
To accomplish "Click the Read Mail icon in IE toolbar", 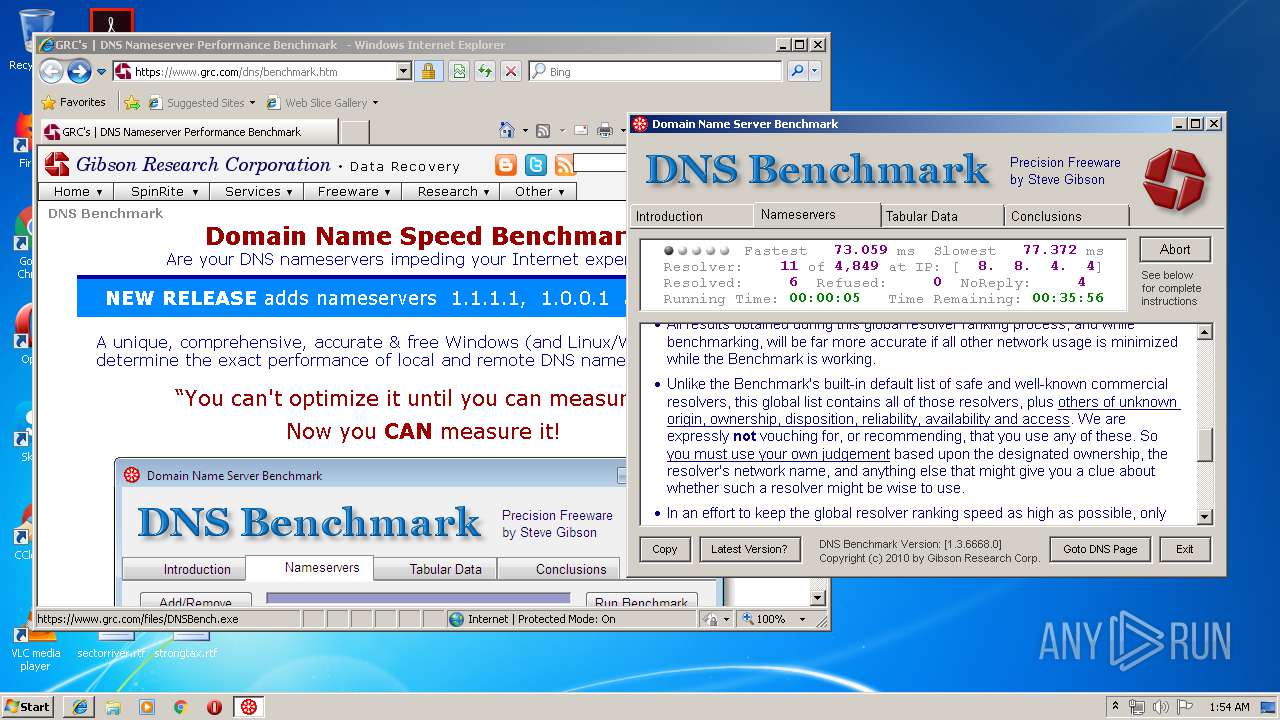I will 580,130.
